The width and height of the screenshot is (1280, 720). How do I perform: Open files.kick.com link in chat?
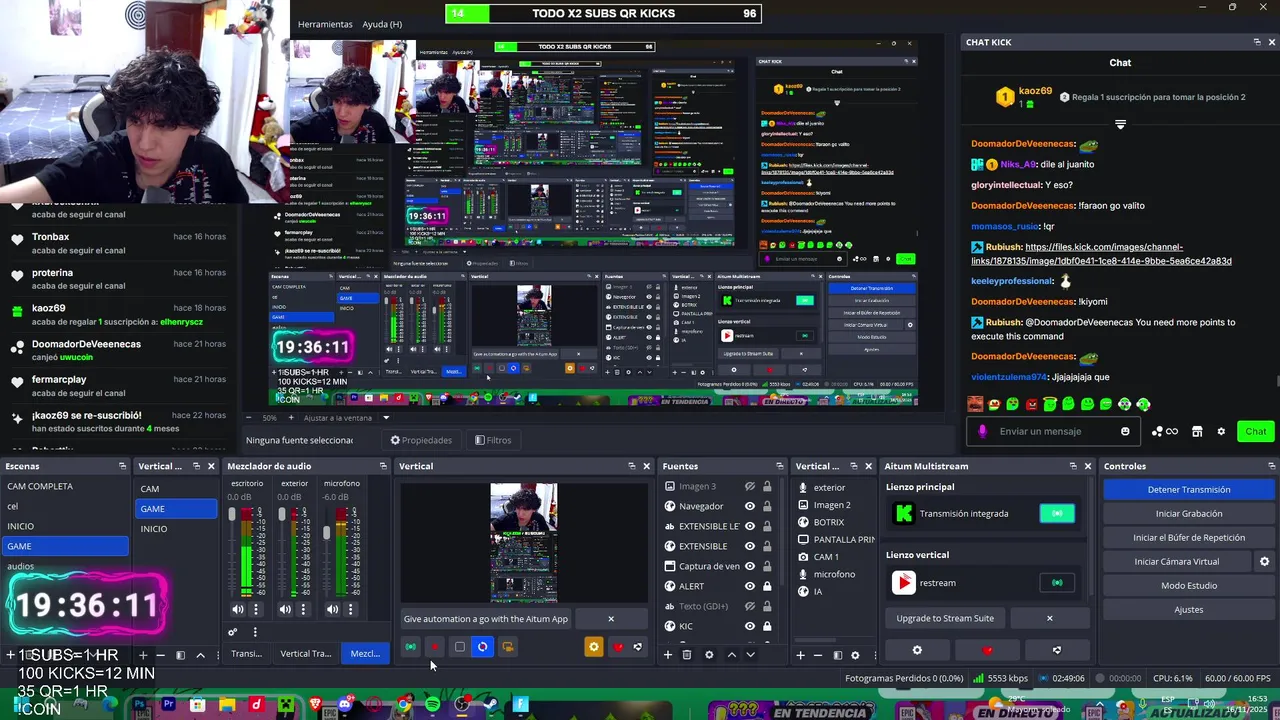click(1101, 254)
